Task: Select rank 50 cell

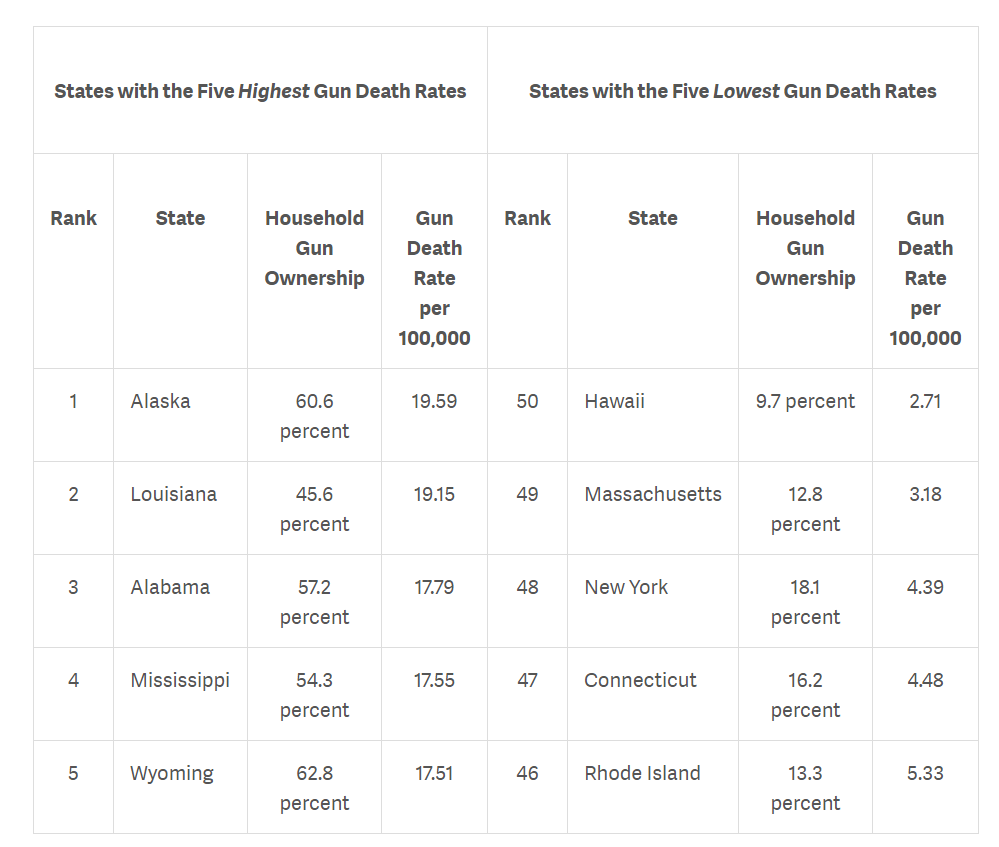Action: (x=528, y=415)
